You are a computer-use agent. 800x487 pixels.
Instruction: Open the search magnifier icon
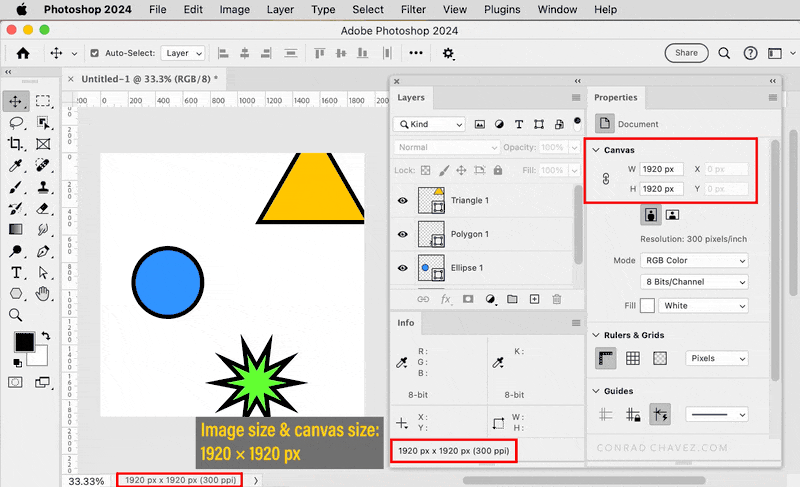click(724, 53)
